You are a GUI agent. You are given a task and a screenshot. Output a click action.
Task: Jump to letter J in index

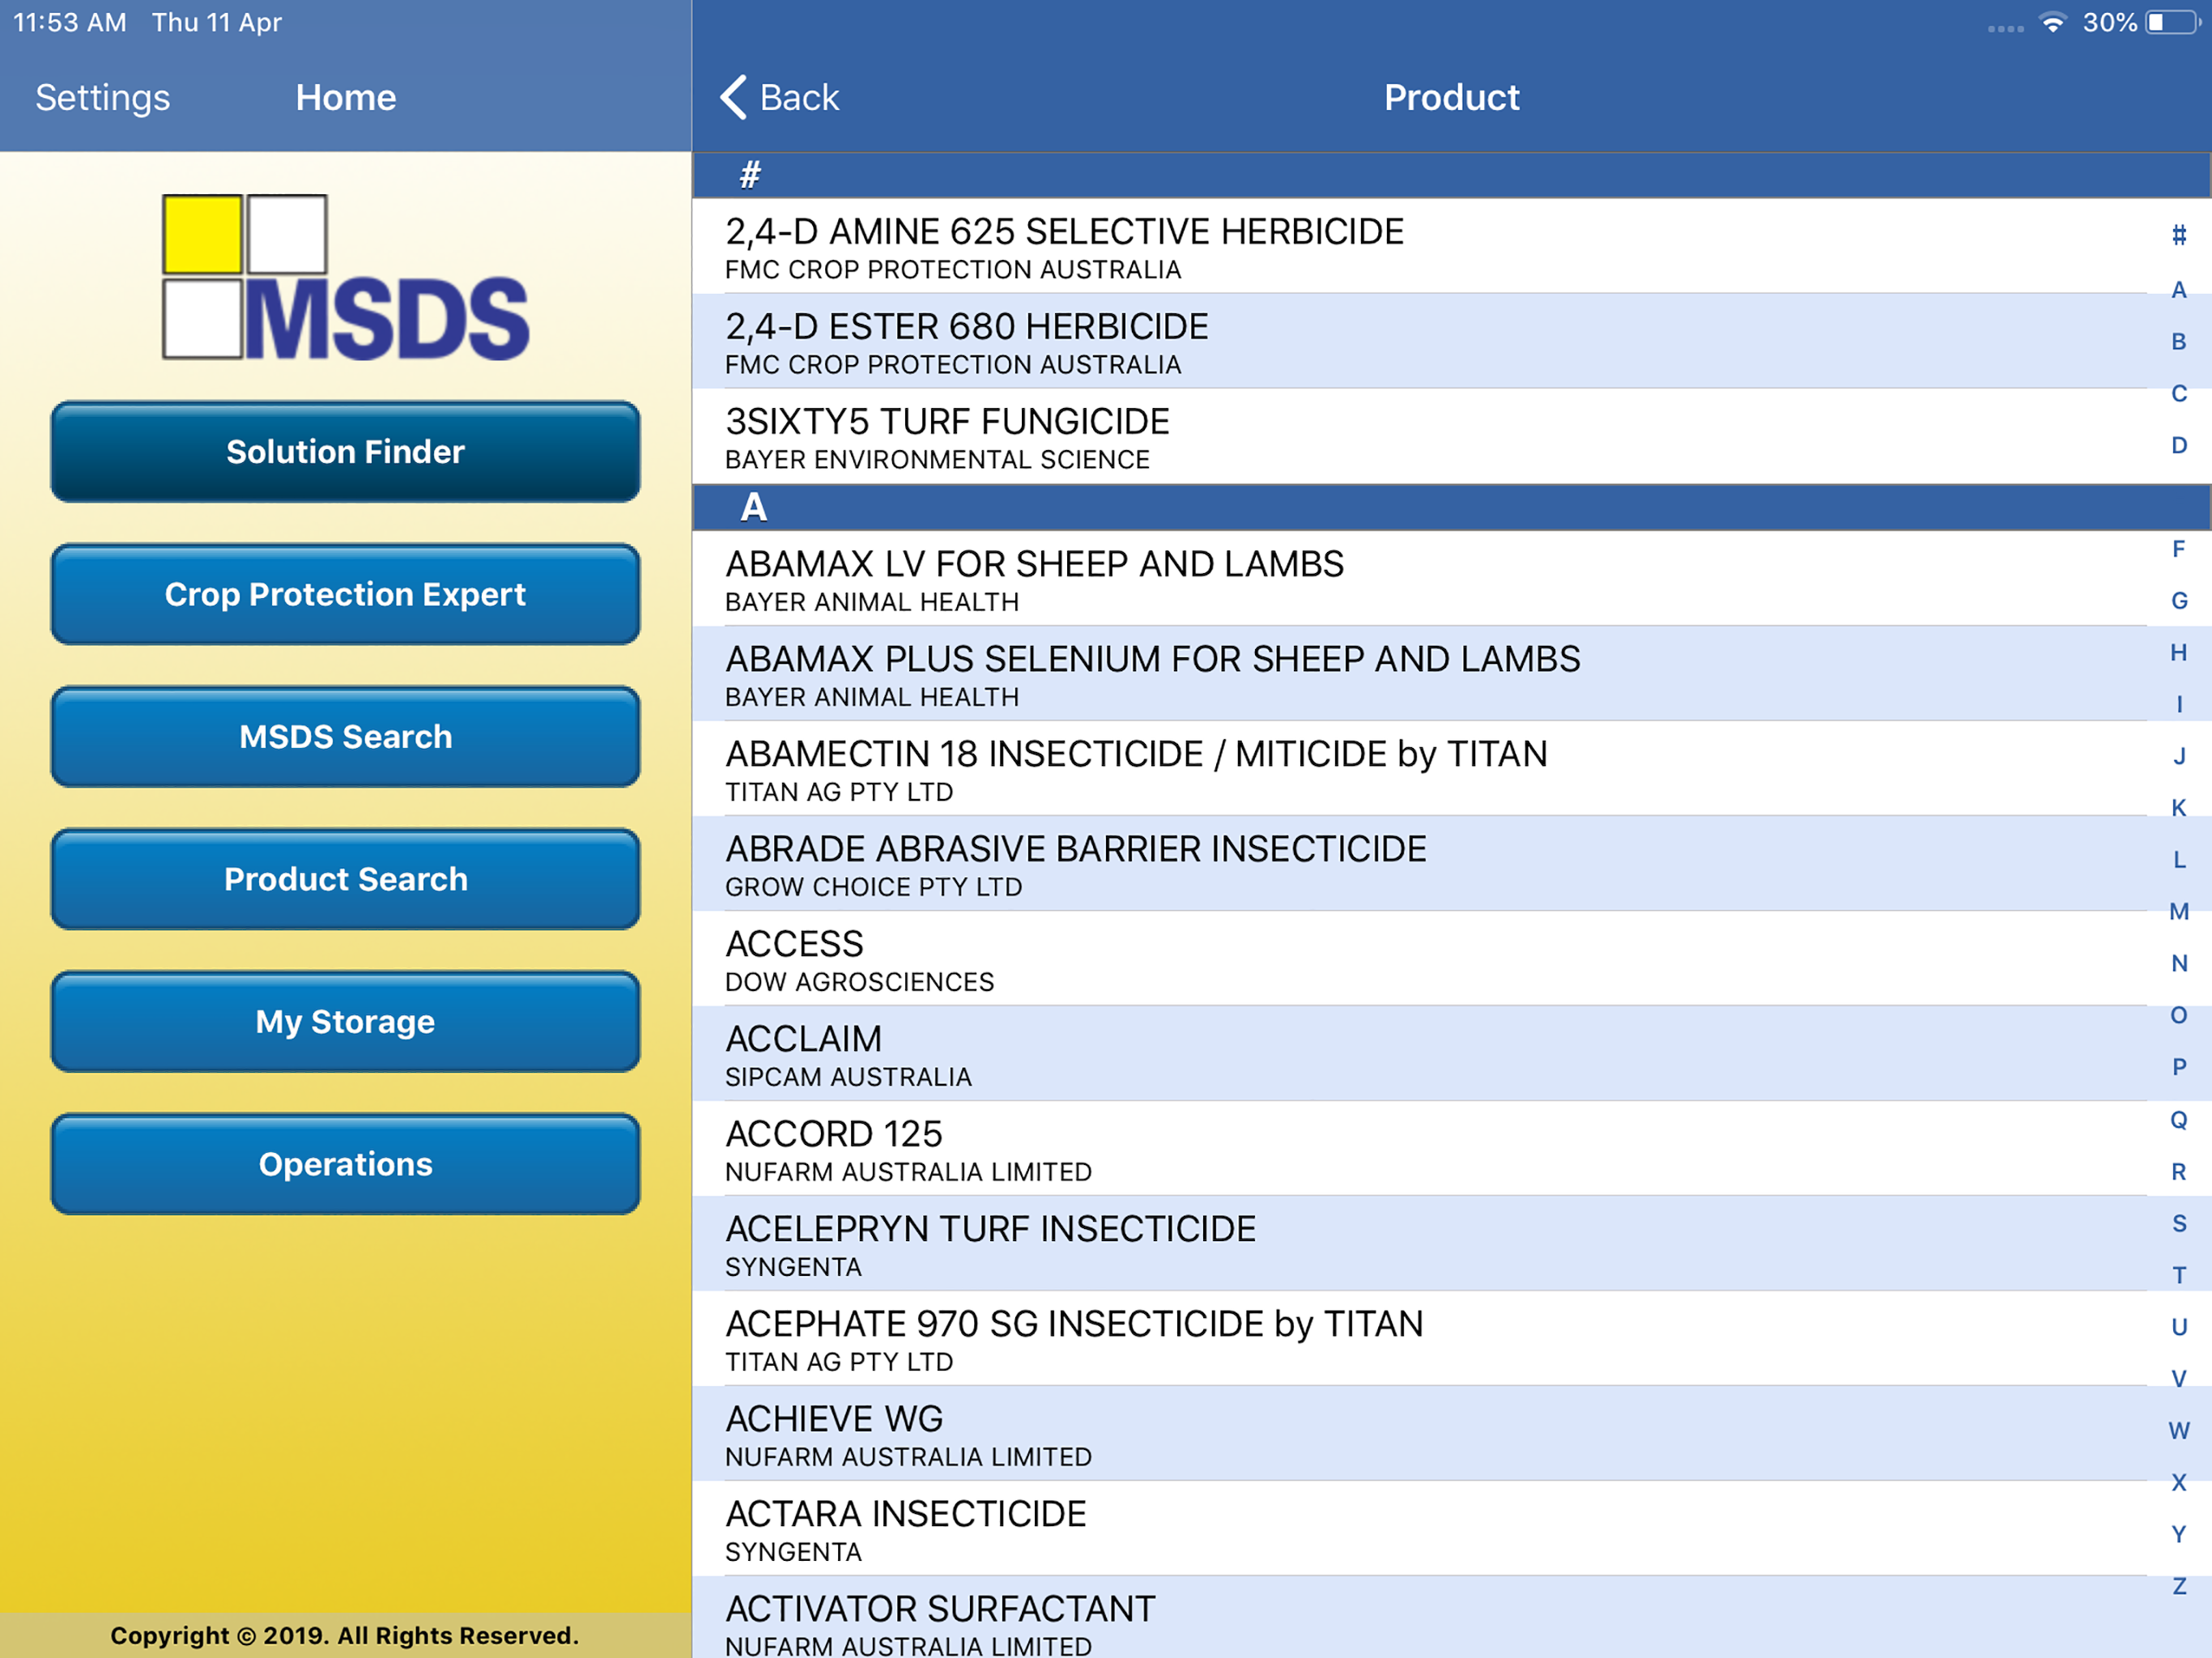(x=2179, y=756)
